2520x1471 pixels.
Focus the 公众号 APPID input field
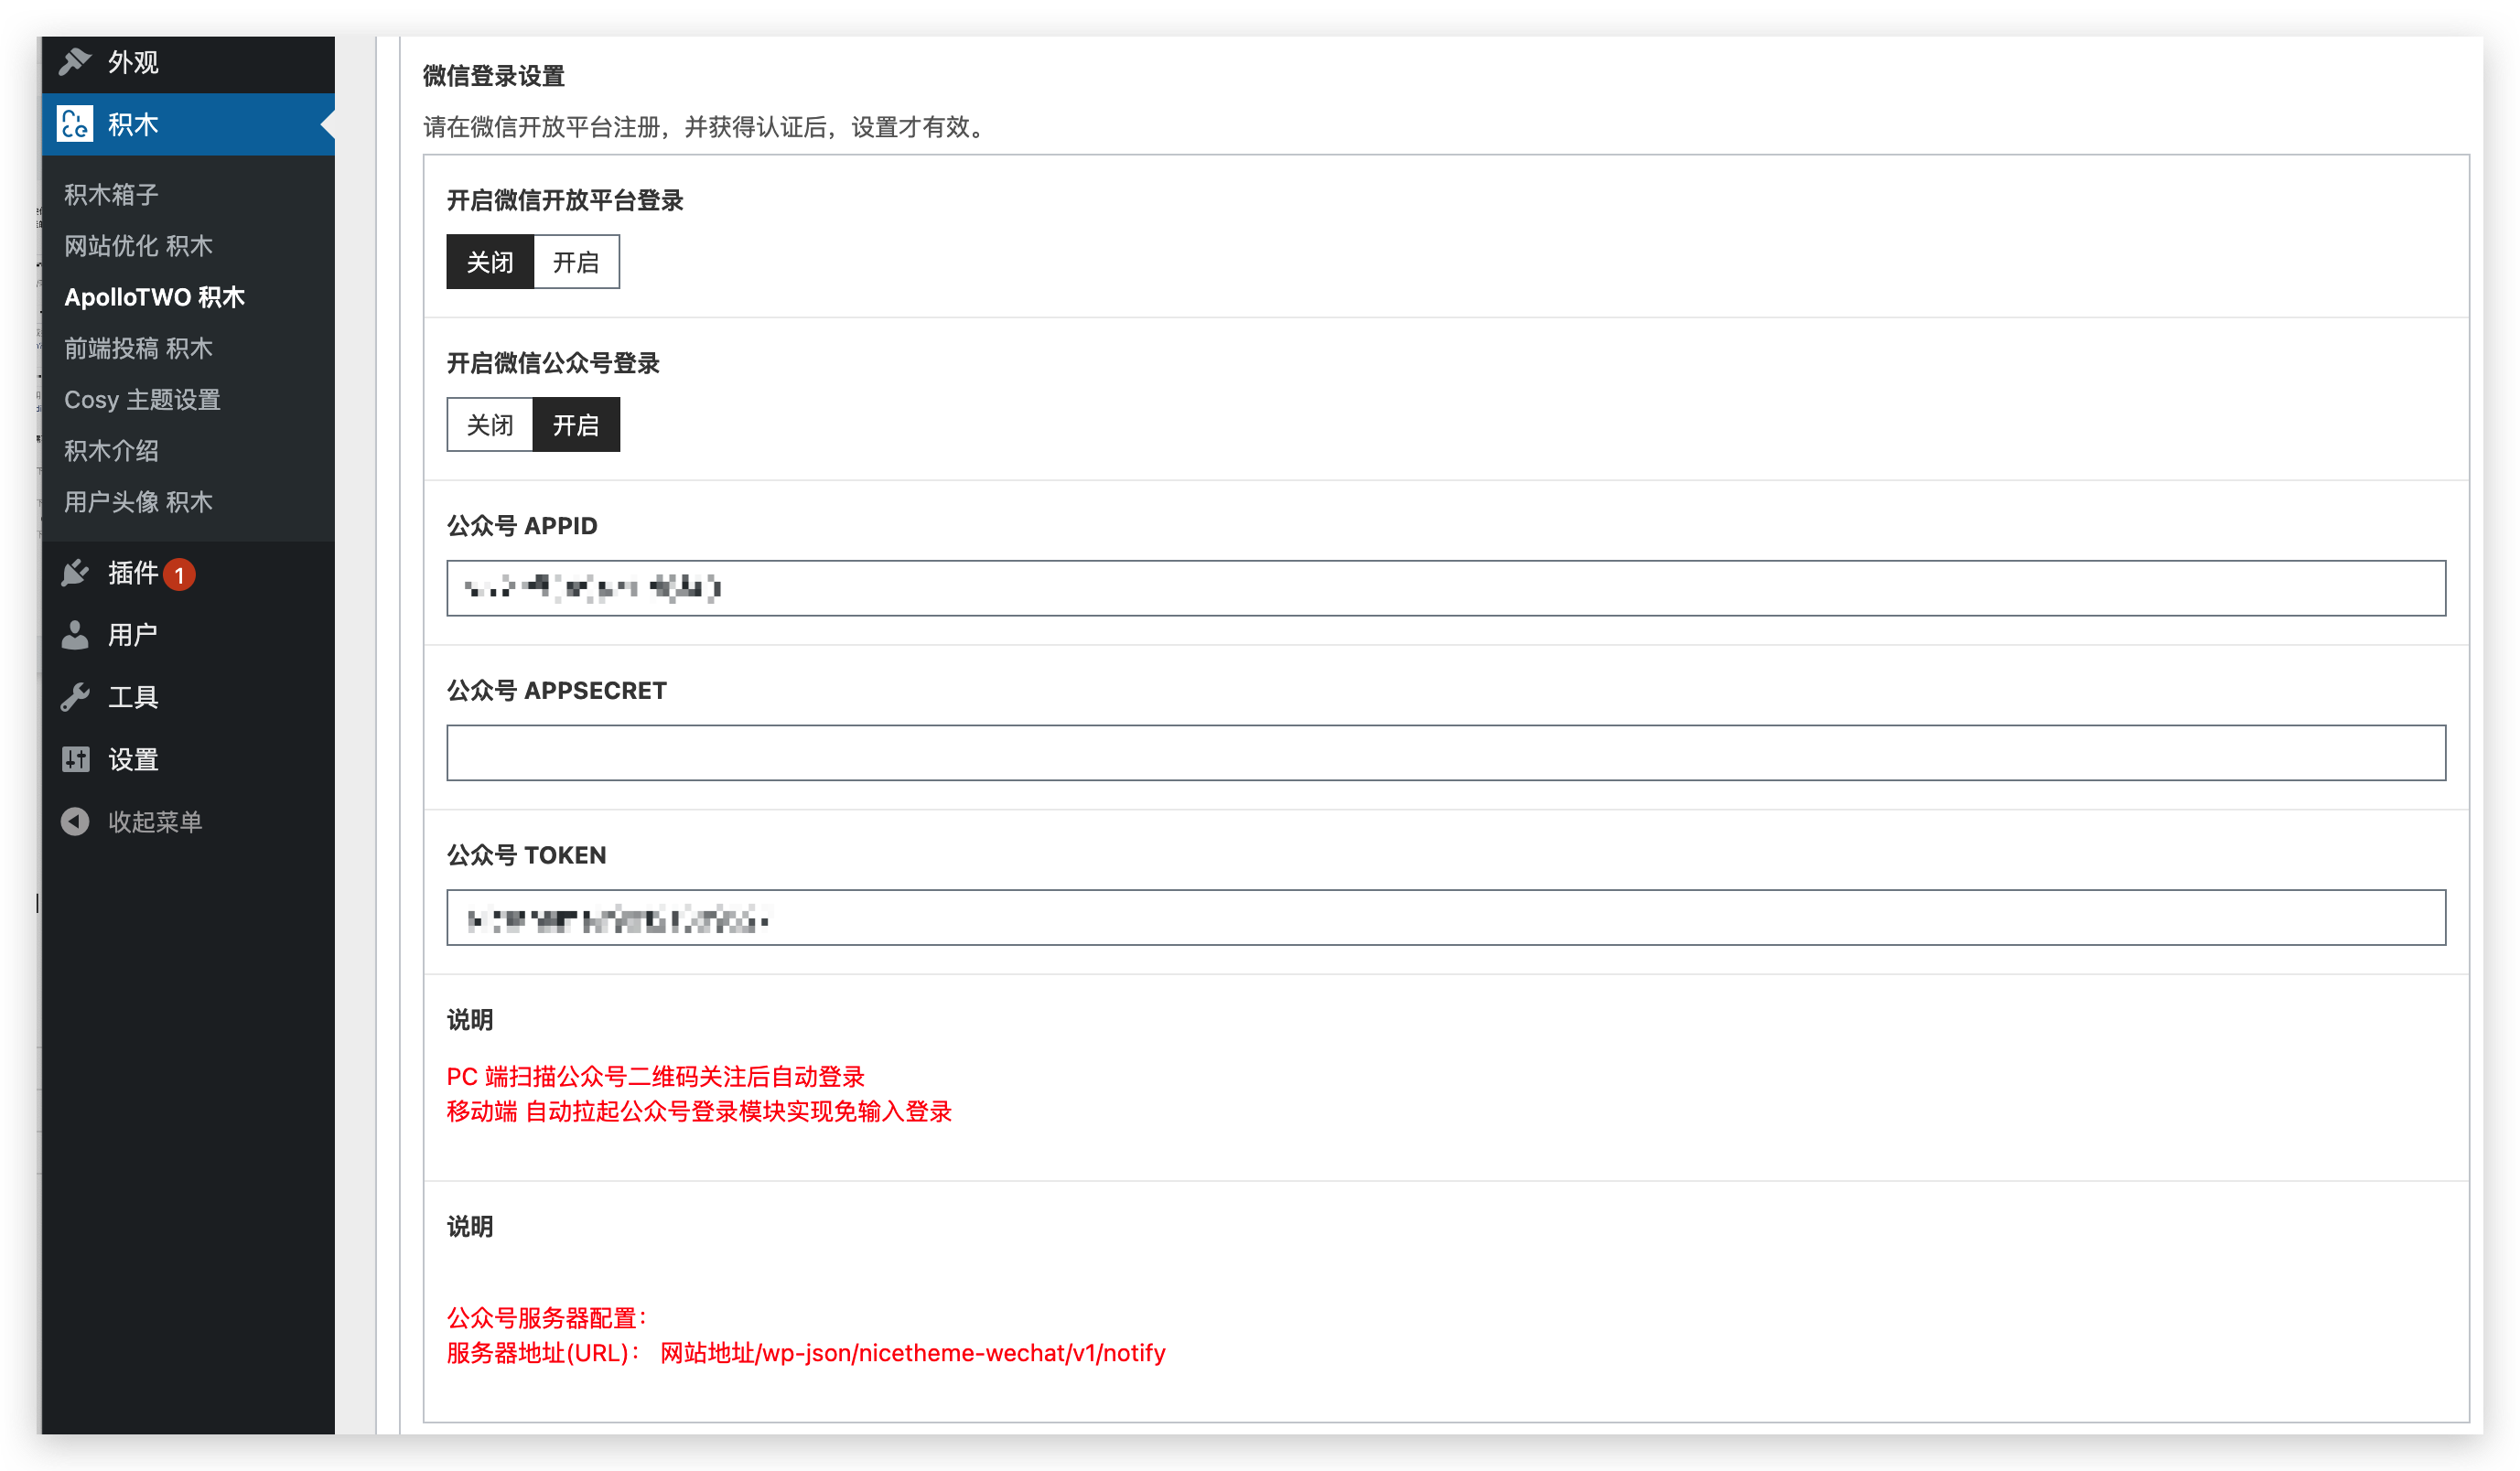click(x=1446, y=588)
